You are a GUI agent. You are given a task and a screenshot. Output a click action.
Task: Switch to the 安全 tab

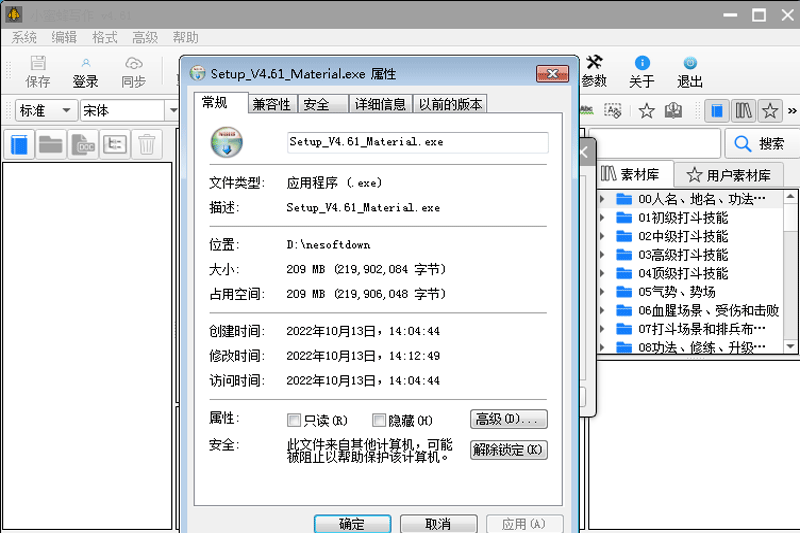click(x=322, y=105)
